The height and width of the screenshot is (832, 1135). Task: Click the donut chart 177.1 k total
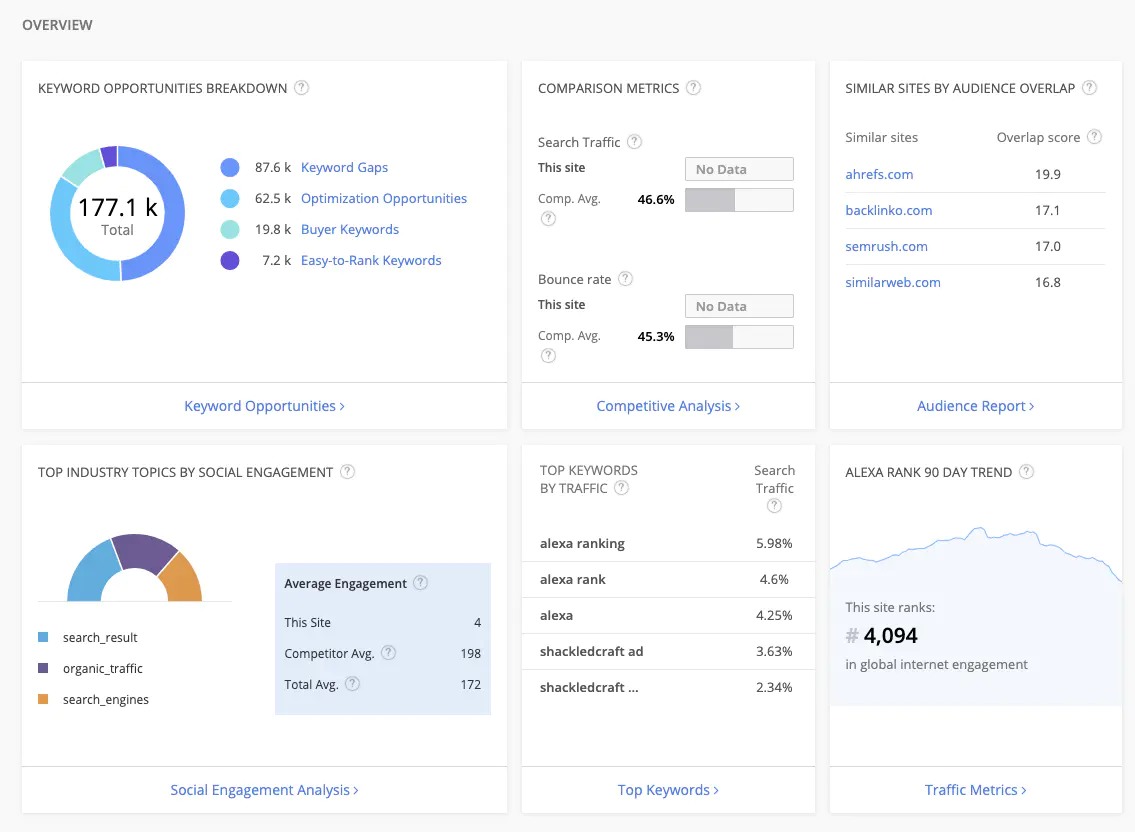point(118,214)
